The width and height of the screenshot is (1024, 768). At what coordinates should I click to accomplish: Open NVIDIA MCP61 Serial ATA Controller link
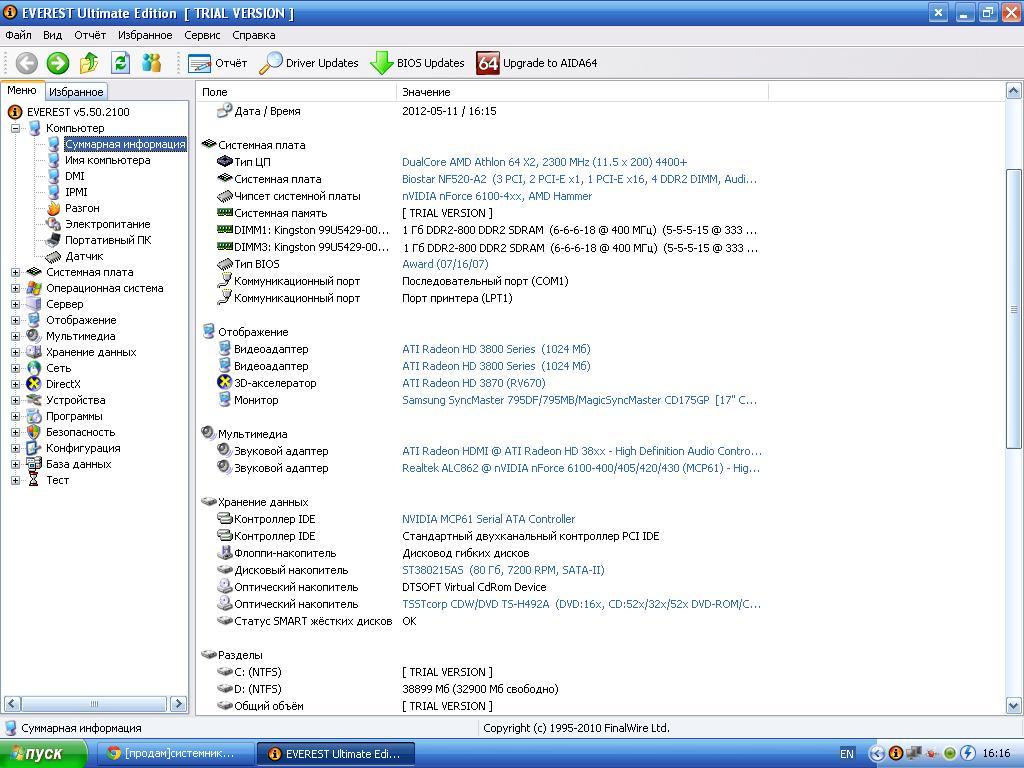pos(488,519)
